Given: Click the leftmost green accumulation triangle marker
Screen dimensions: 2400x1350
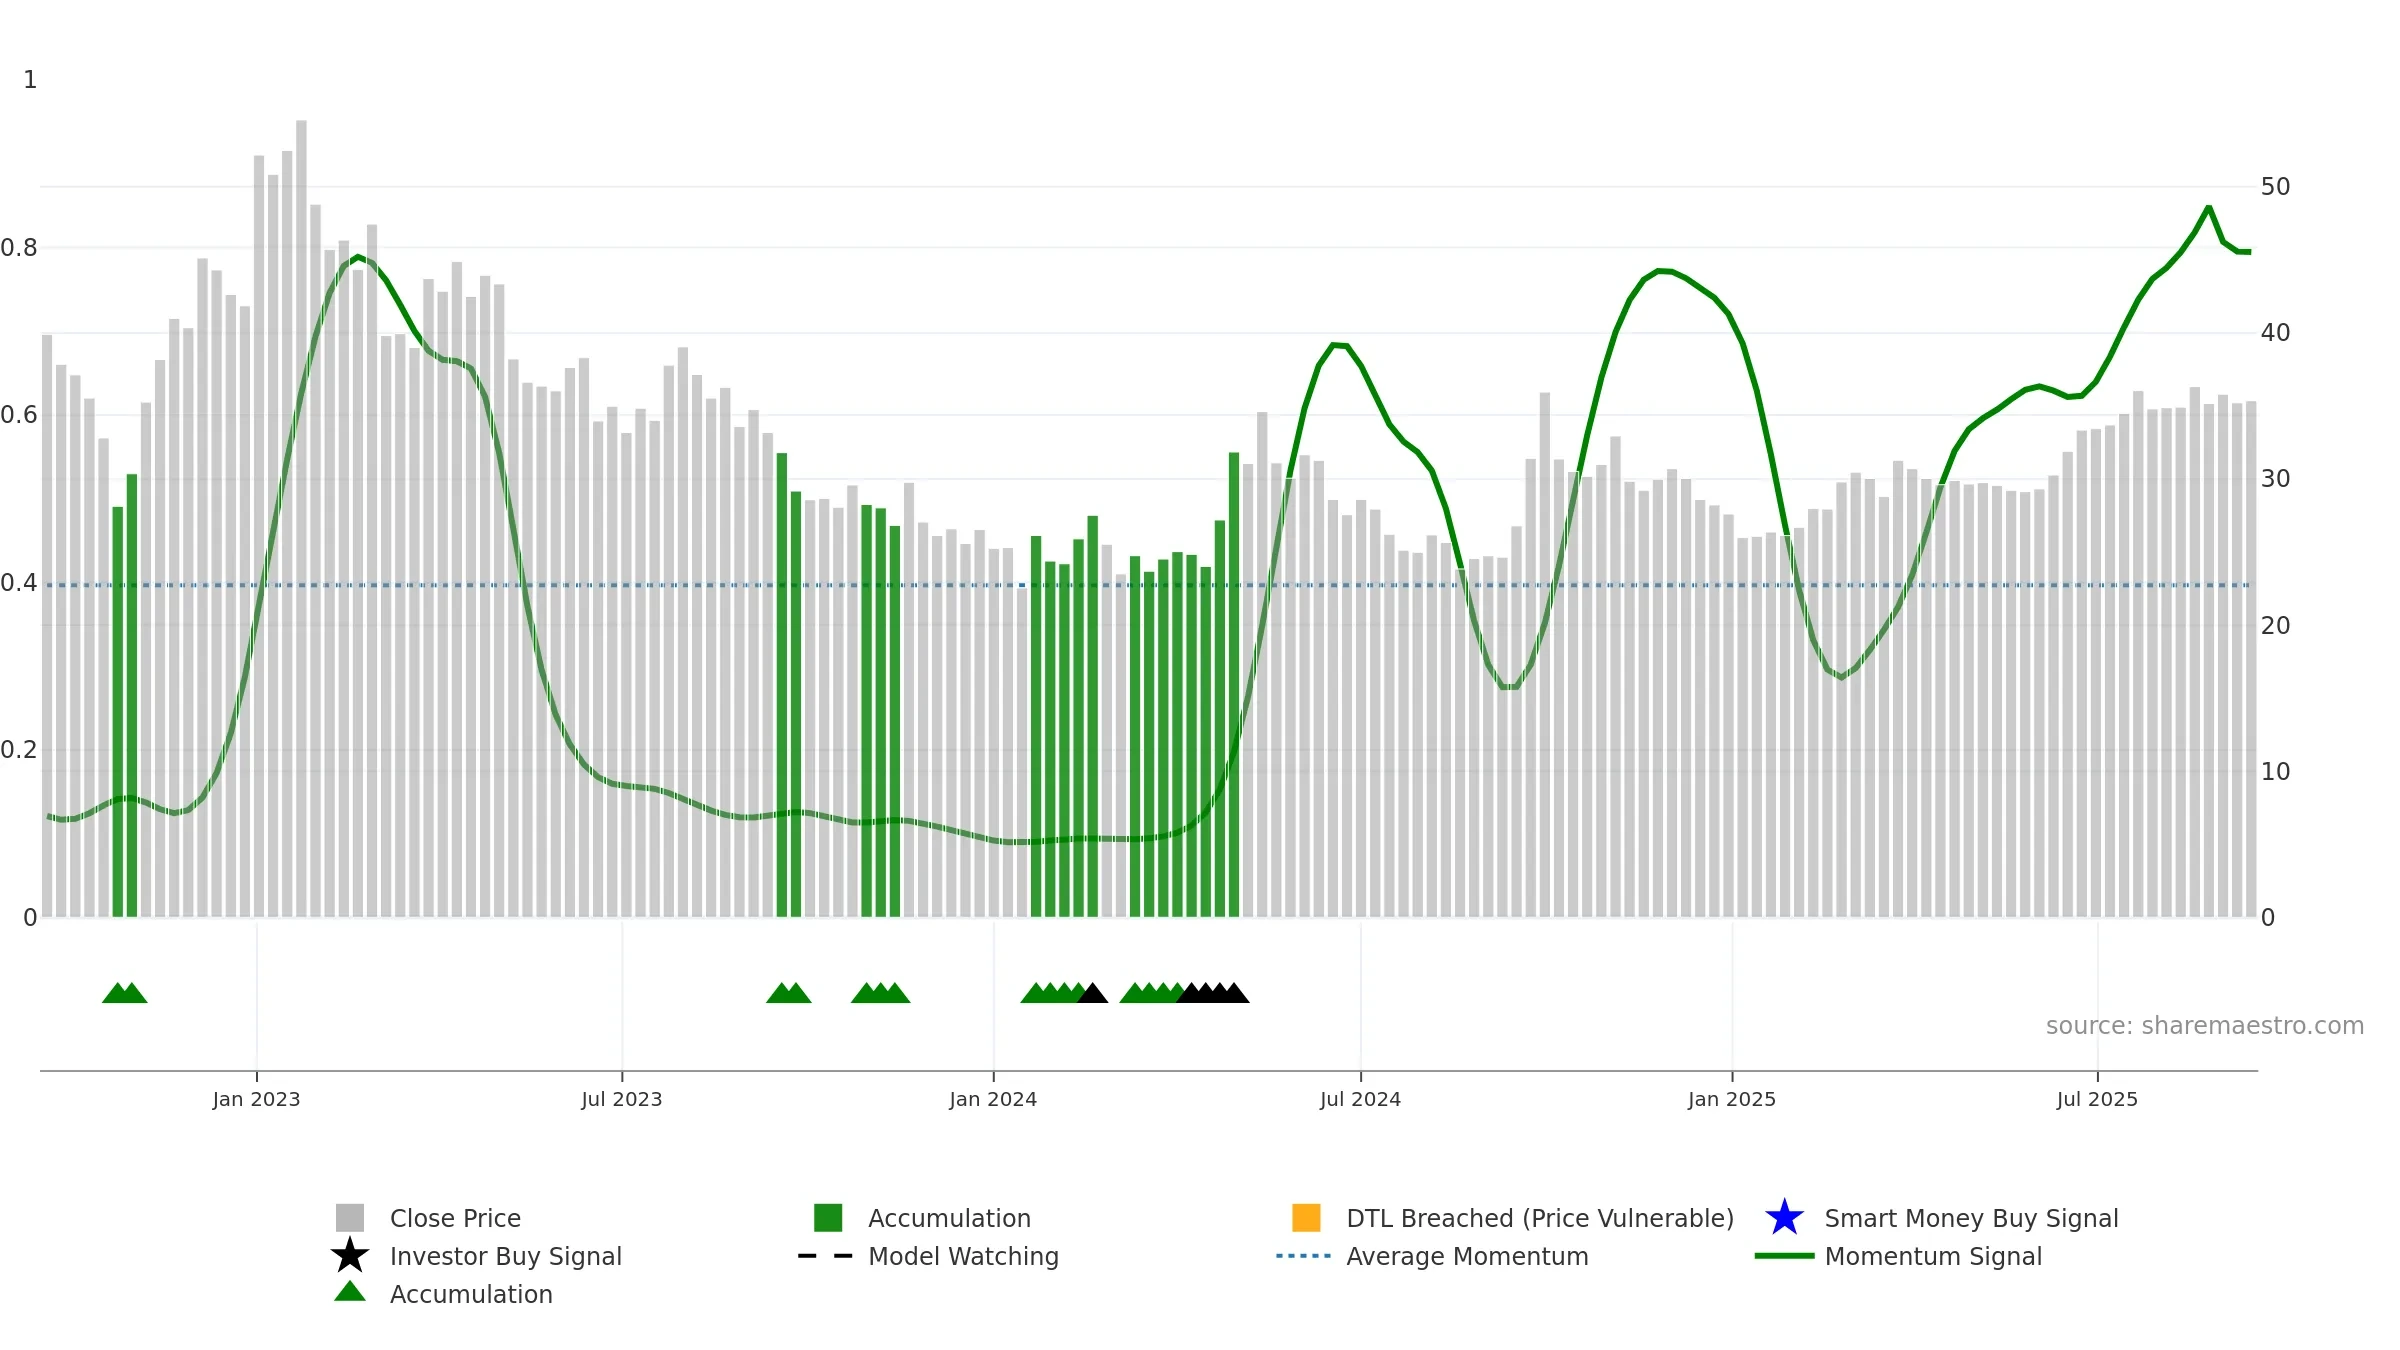Looking at the screenshot, I should point(116,993).
